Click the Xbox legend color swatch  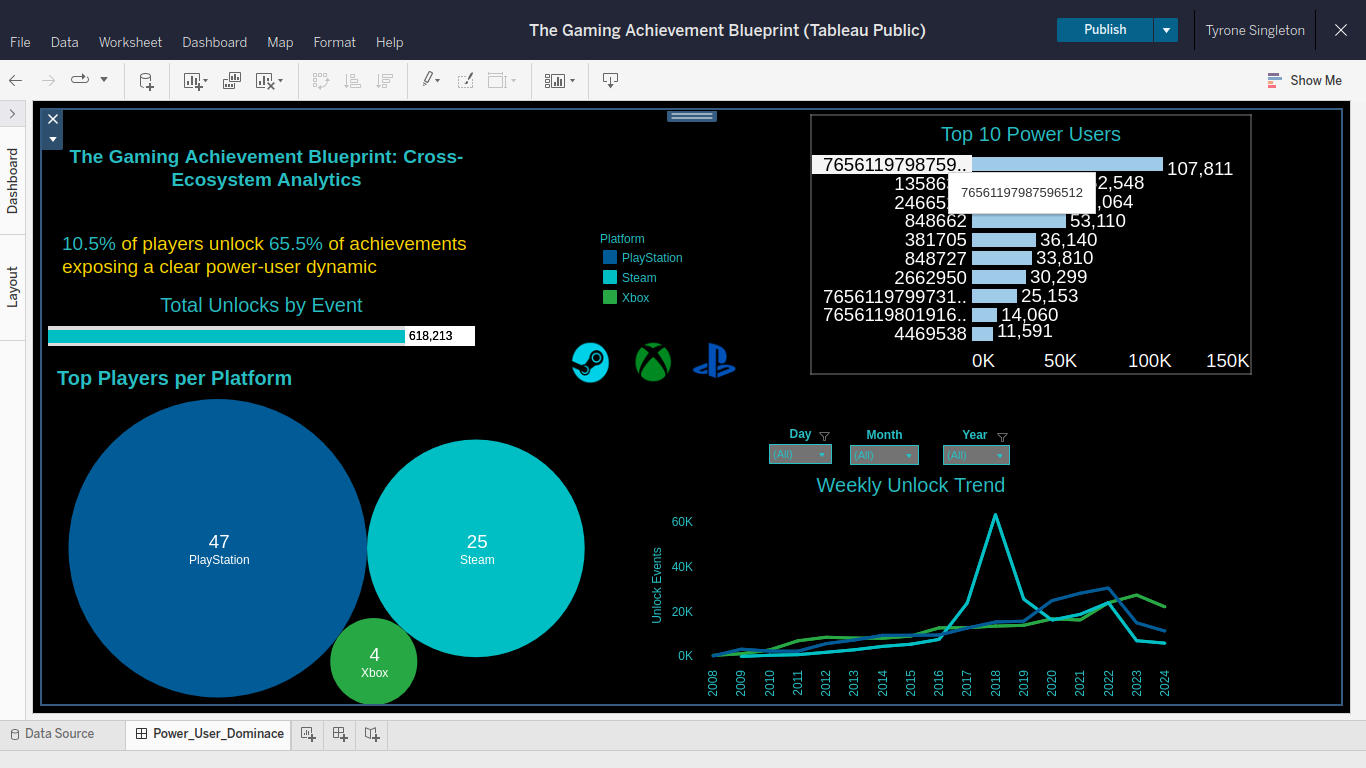[x=610, y=298]
